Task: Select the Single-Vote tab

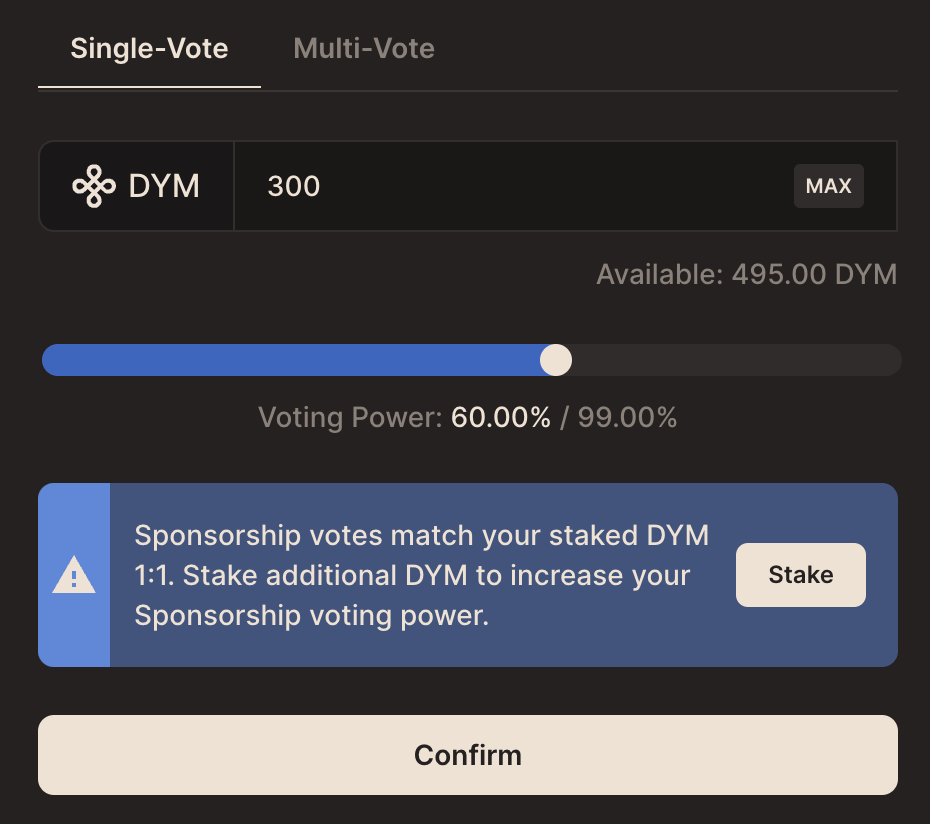Action: click(149, 48)
